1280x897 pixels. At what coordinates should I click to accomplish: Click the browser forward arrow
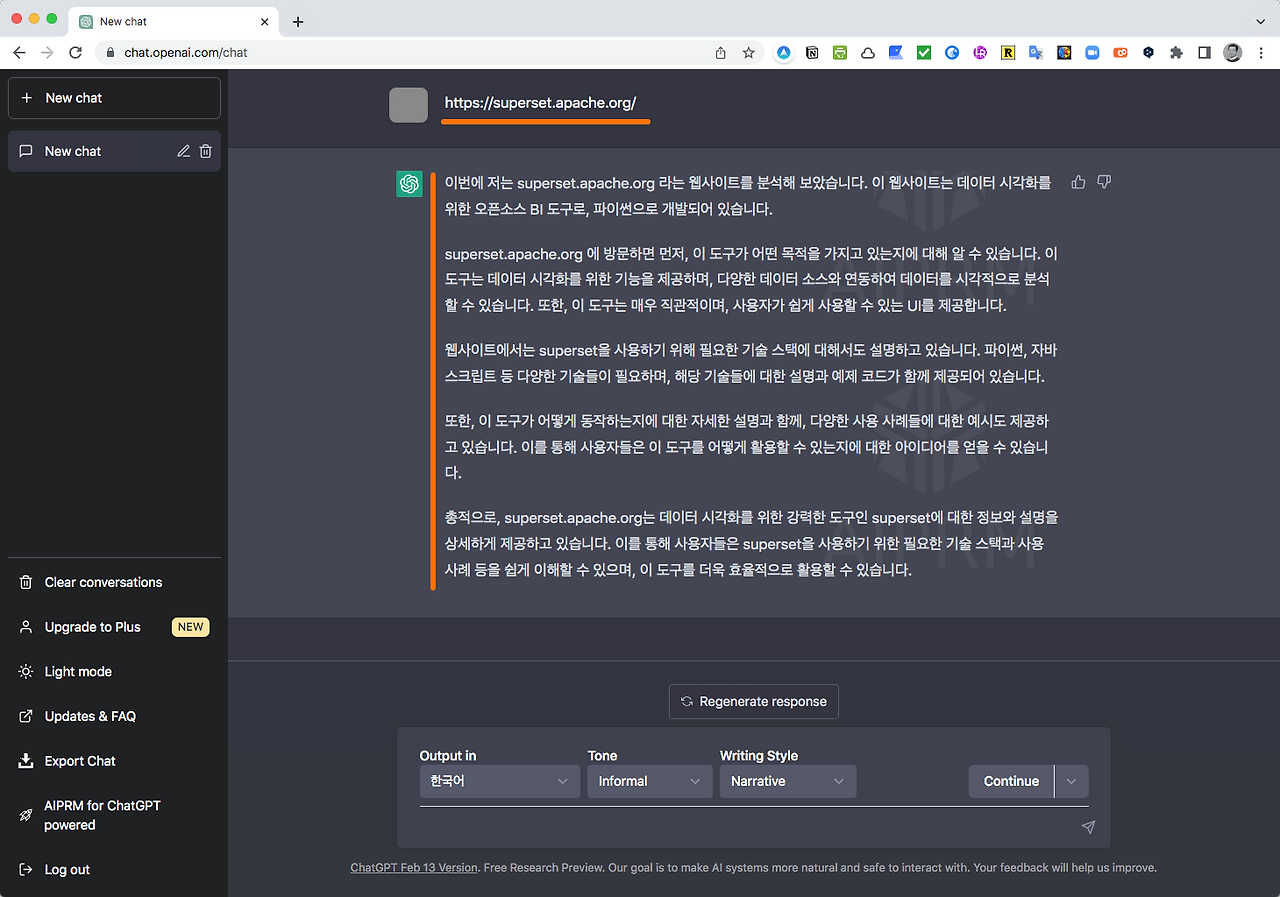[x=47, y=52]
